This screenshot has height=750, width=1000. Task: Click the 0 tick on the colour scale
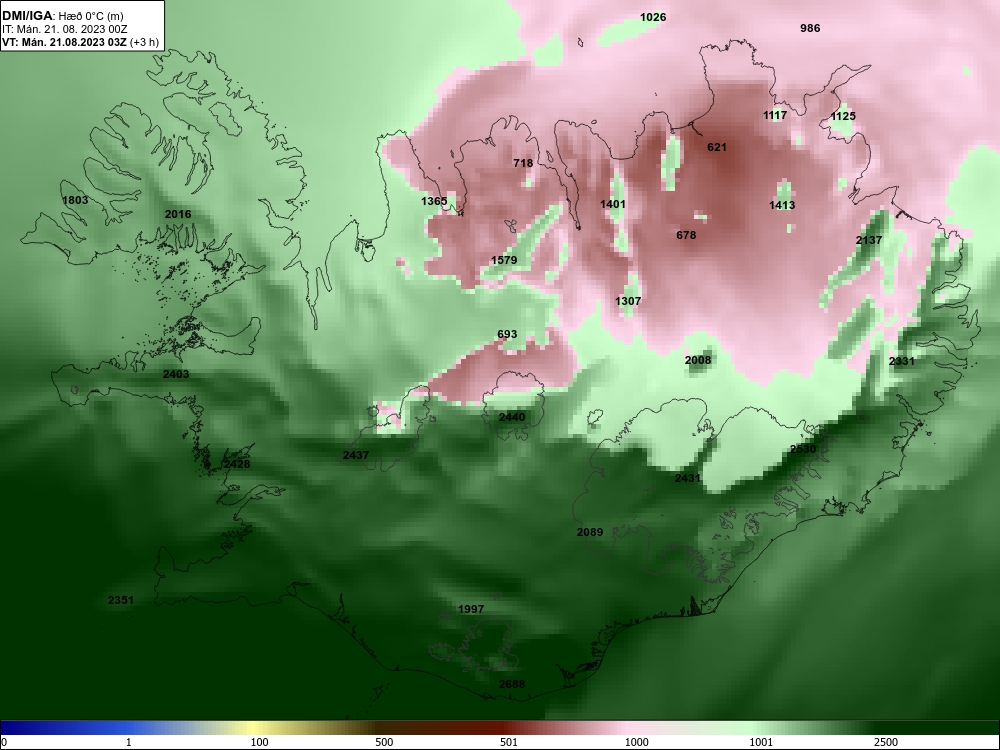pos(4,742)
